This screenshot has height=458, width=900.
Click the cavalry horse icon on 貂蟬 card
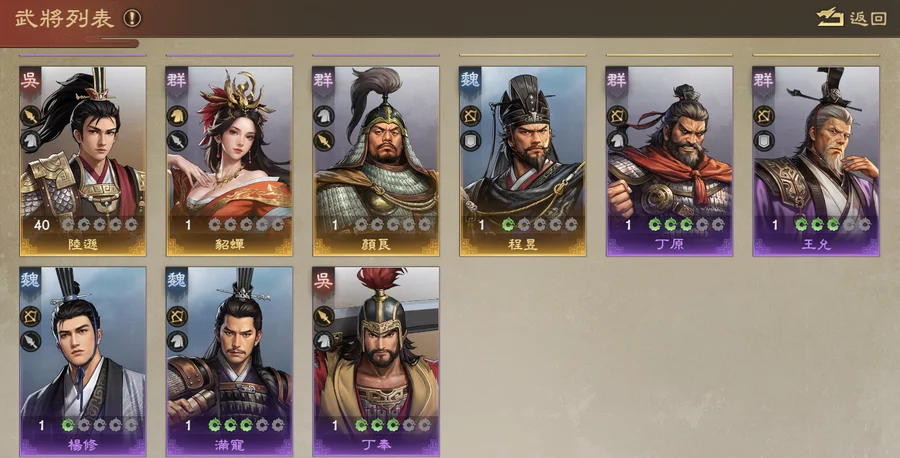[177, 116]
